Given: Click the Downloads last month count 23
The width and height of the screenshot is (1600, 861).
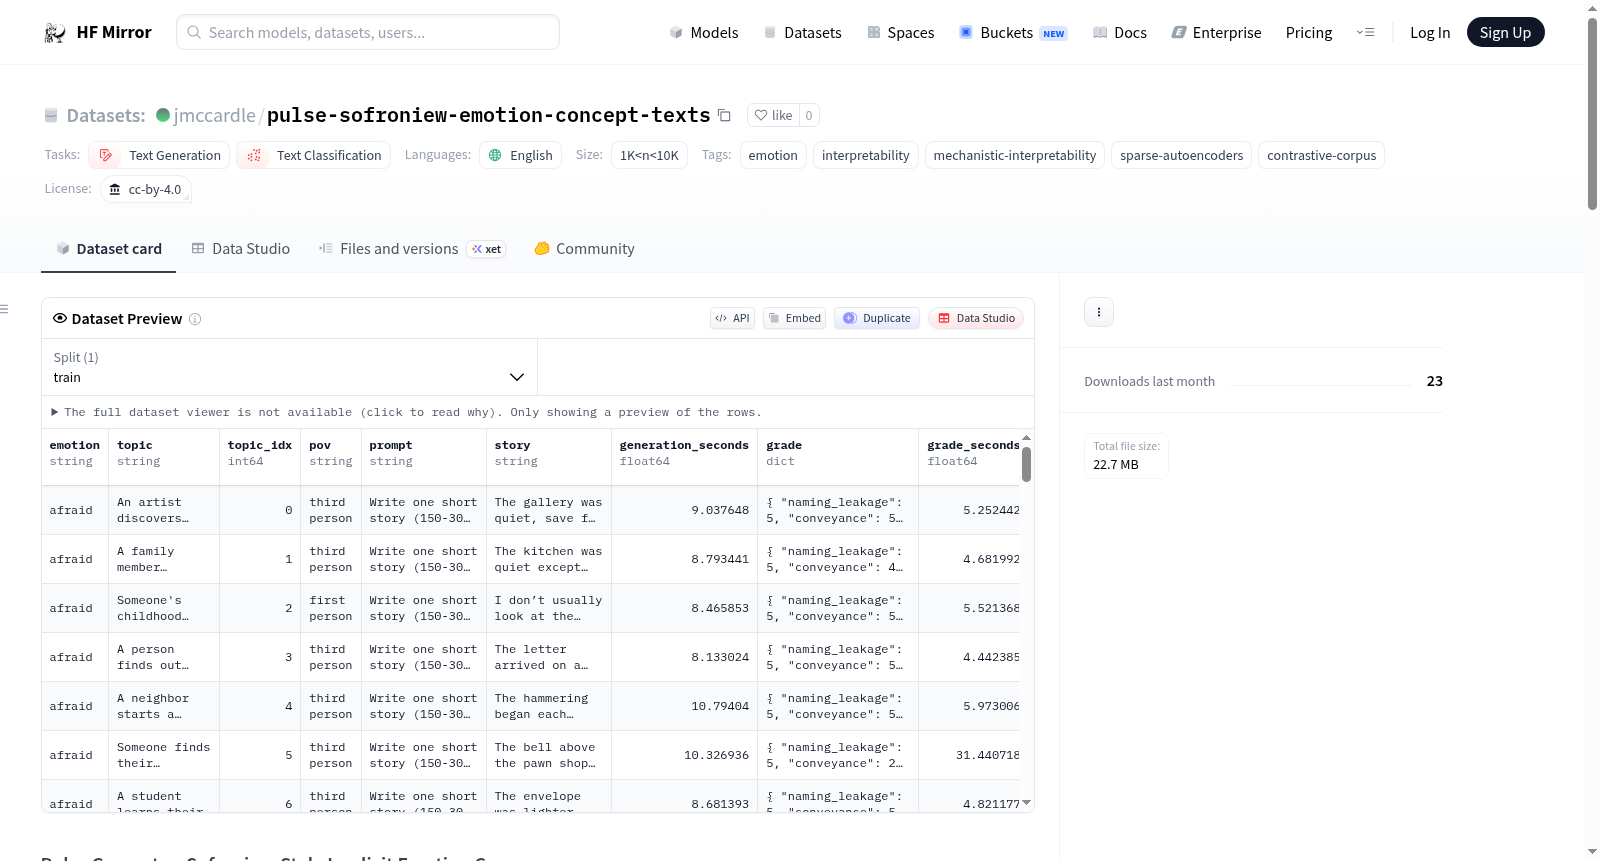Looking at the screenshot, I should (1434, 381).
